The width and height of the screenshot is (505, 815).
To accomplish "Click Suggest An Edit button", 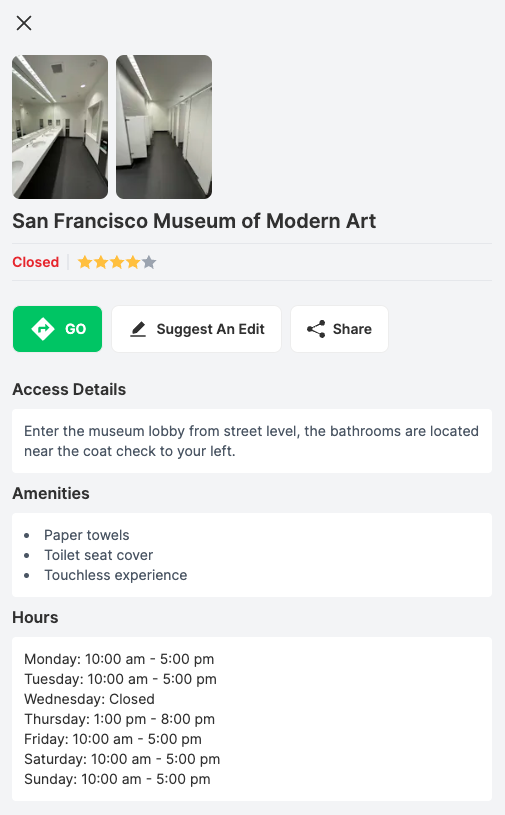I will (196, 329).
